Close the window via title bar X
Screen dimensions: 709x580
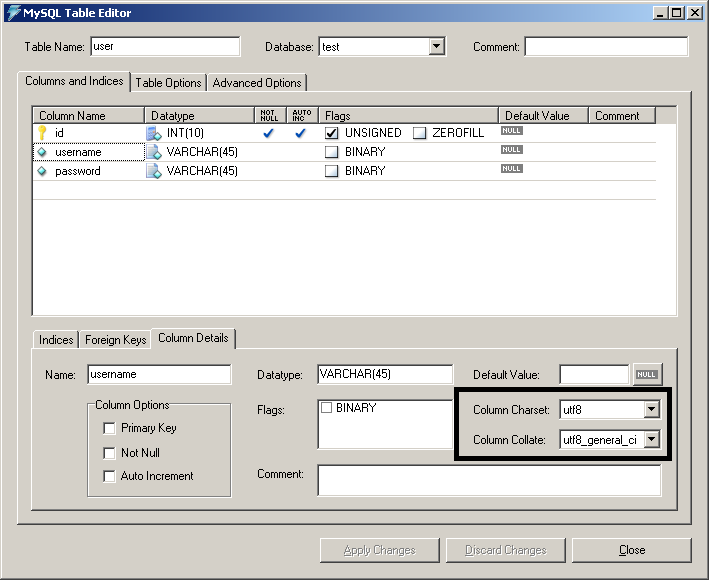695,13
